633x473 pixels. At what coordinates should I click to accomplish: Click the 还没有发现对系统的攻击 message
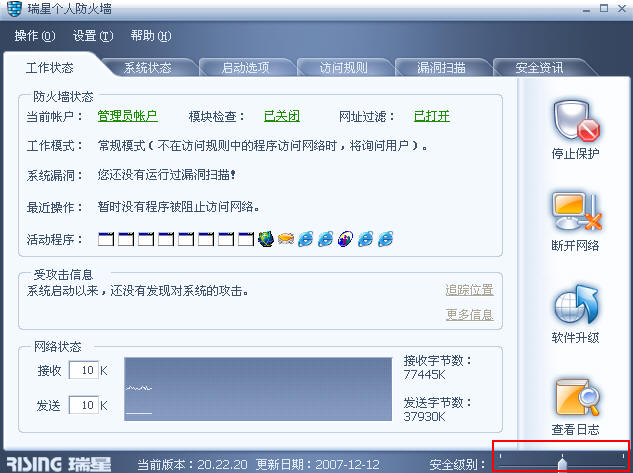pyautogui.click(x=137, y=291)
